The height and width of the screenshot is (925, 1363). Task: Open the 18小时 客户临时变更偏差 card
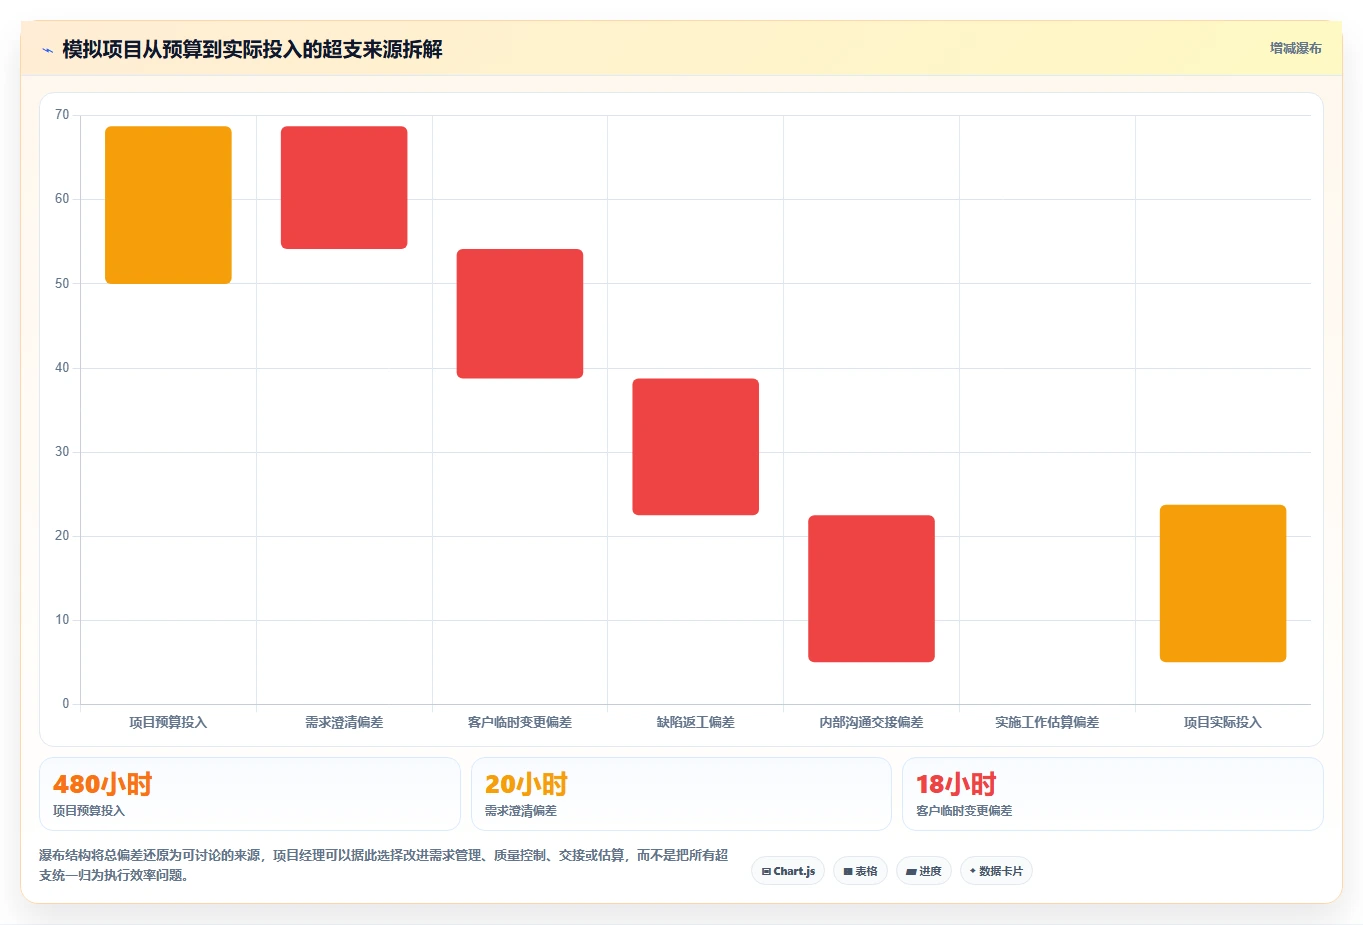pos(1112,794)
